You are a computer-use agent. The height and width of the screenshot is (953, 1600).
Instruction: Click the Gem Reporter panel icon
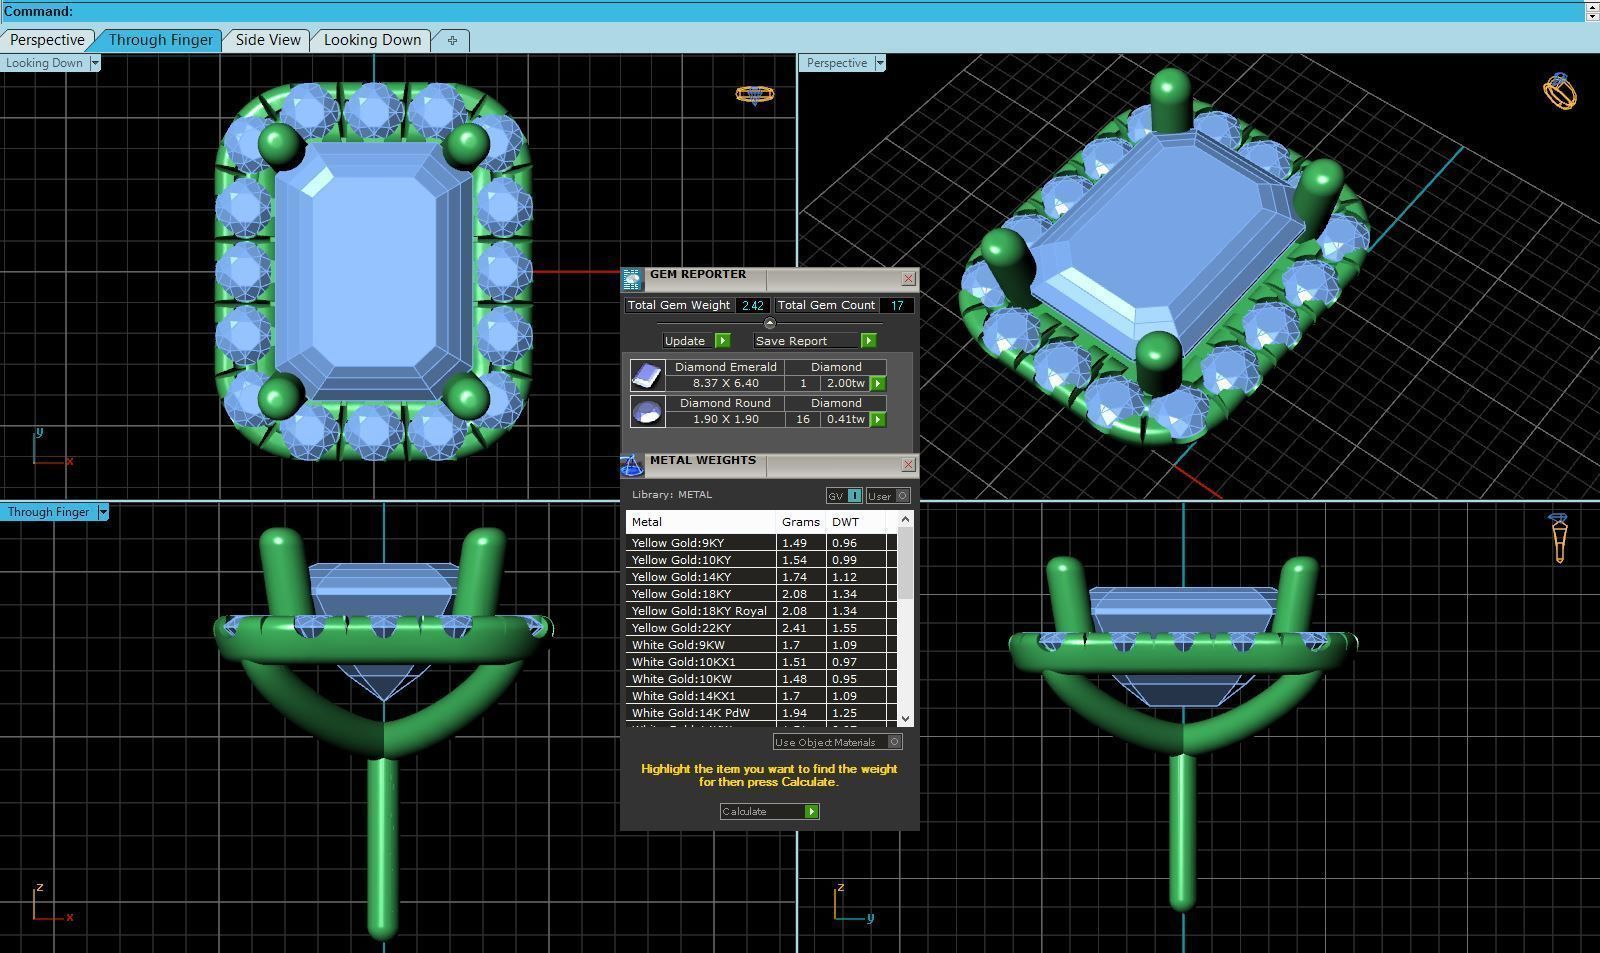[632, 280]
